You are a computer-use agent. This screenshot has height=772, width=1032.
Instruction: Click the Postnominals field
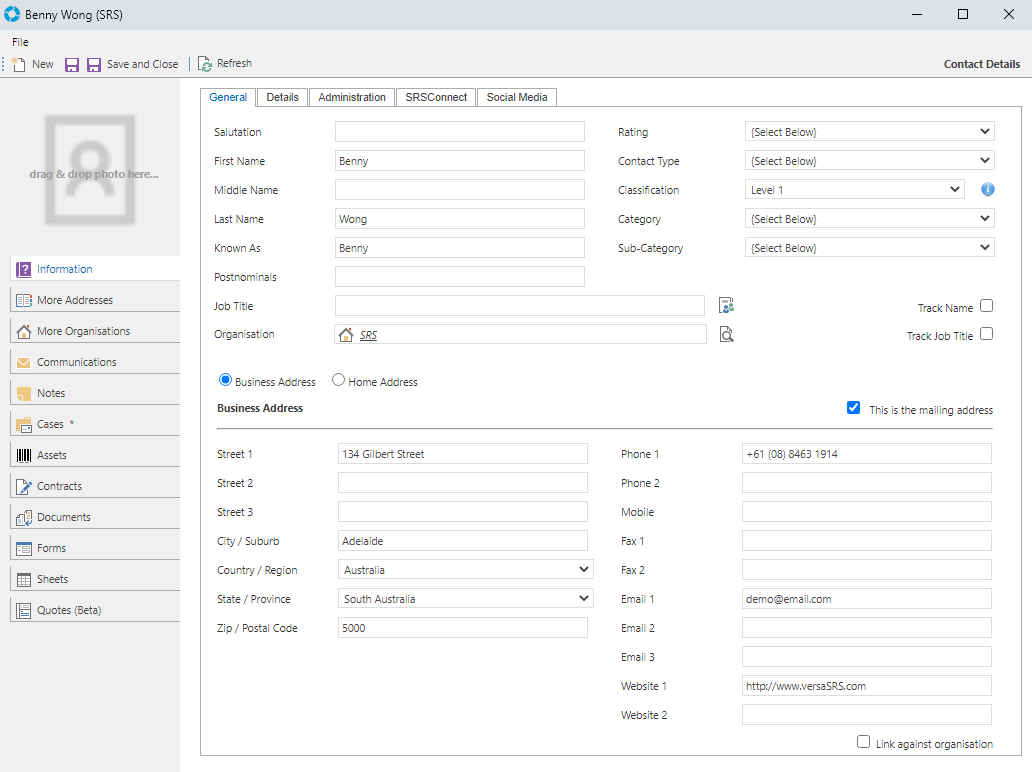click(x=459, y=276)
